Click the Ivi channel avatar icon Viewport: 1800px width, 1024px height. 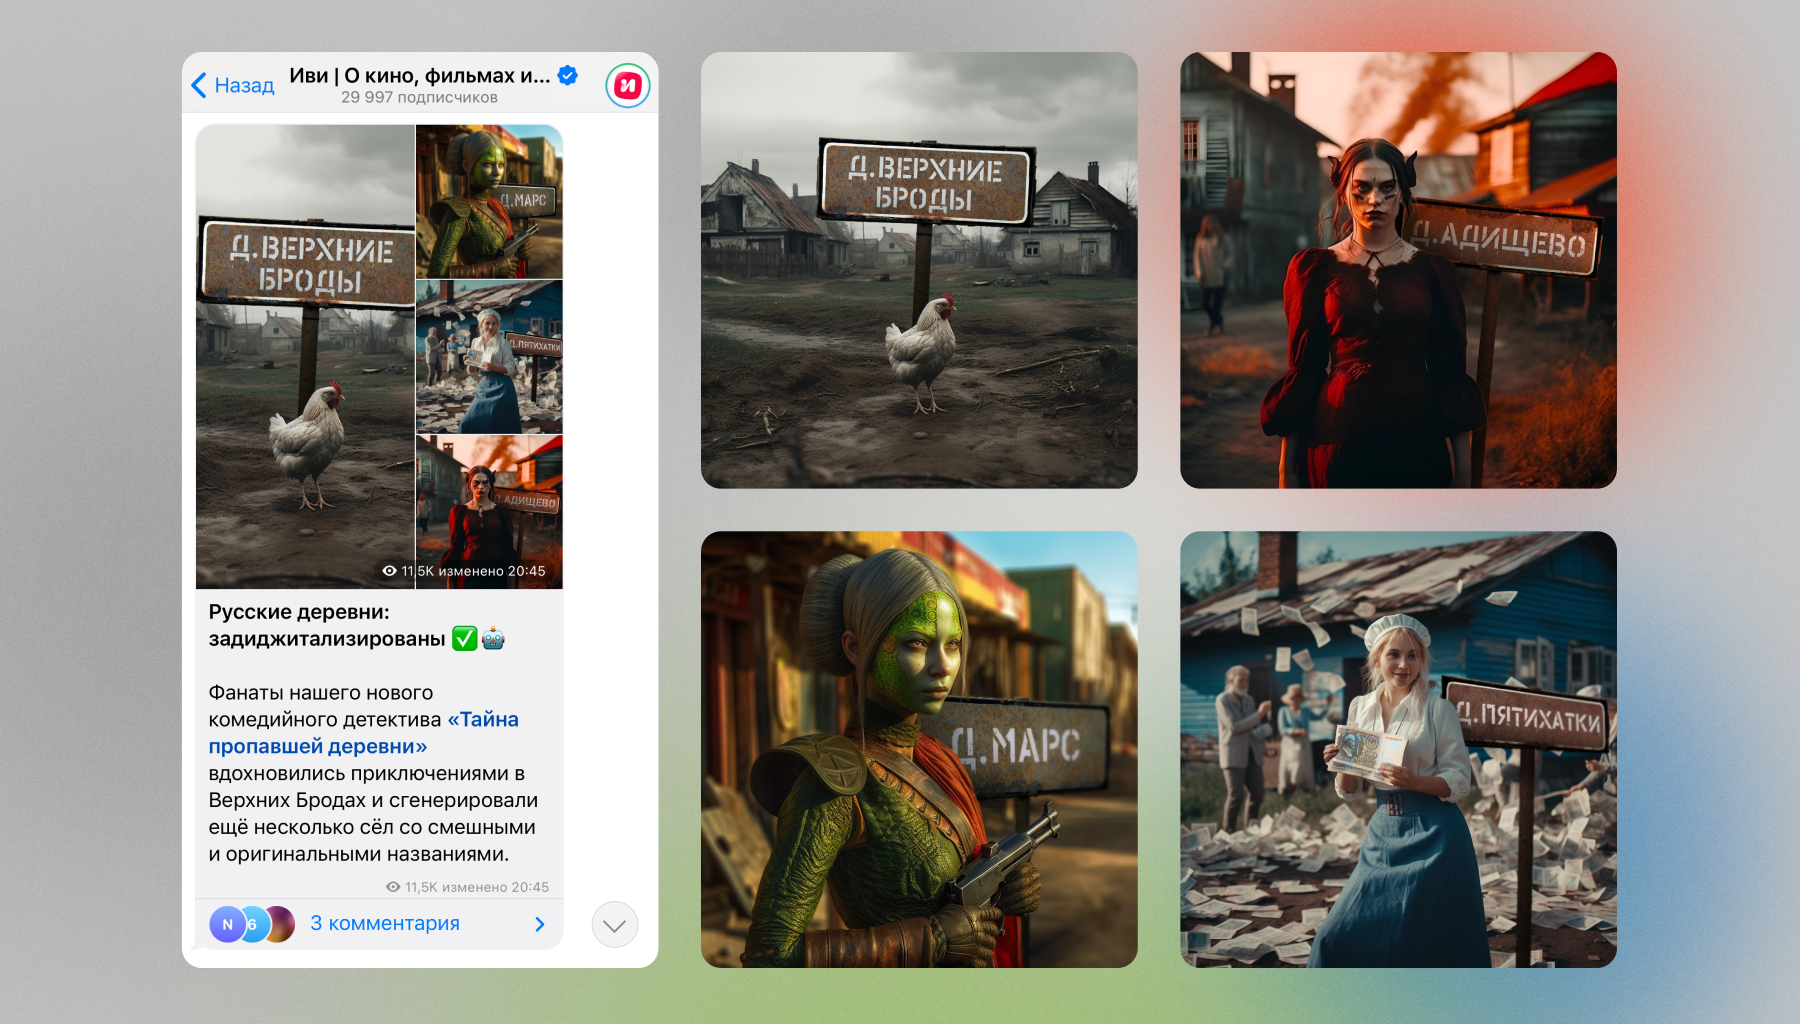click(627, 86)
